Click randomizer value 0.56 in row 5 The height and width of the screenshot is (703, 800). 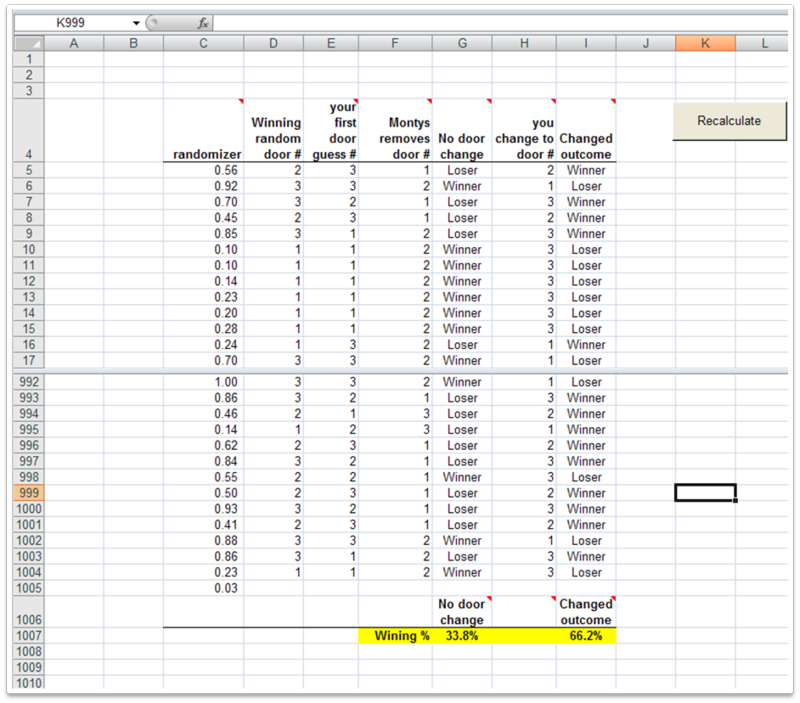(204, 170)
